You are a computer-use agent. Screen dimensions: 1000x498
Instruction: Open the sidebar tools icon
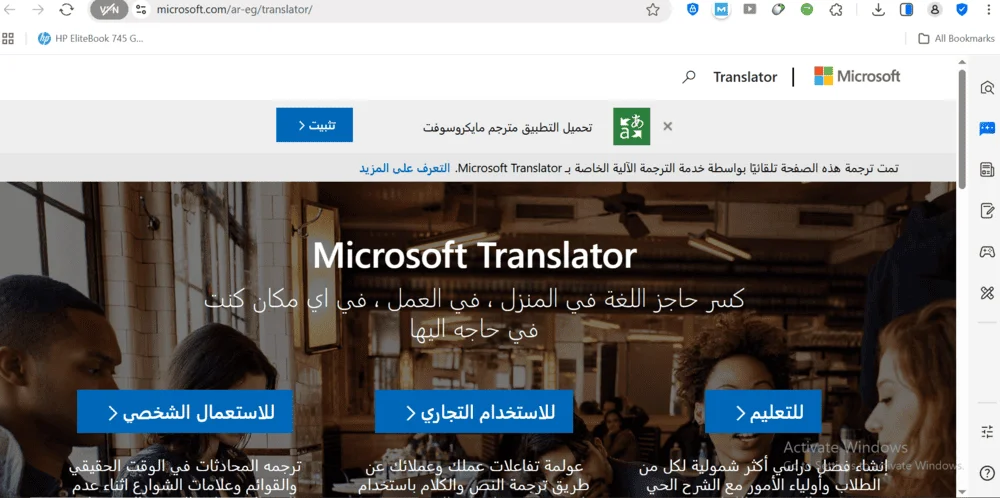click(x=987, y=293)
